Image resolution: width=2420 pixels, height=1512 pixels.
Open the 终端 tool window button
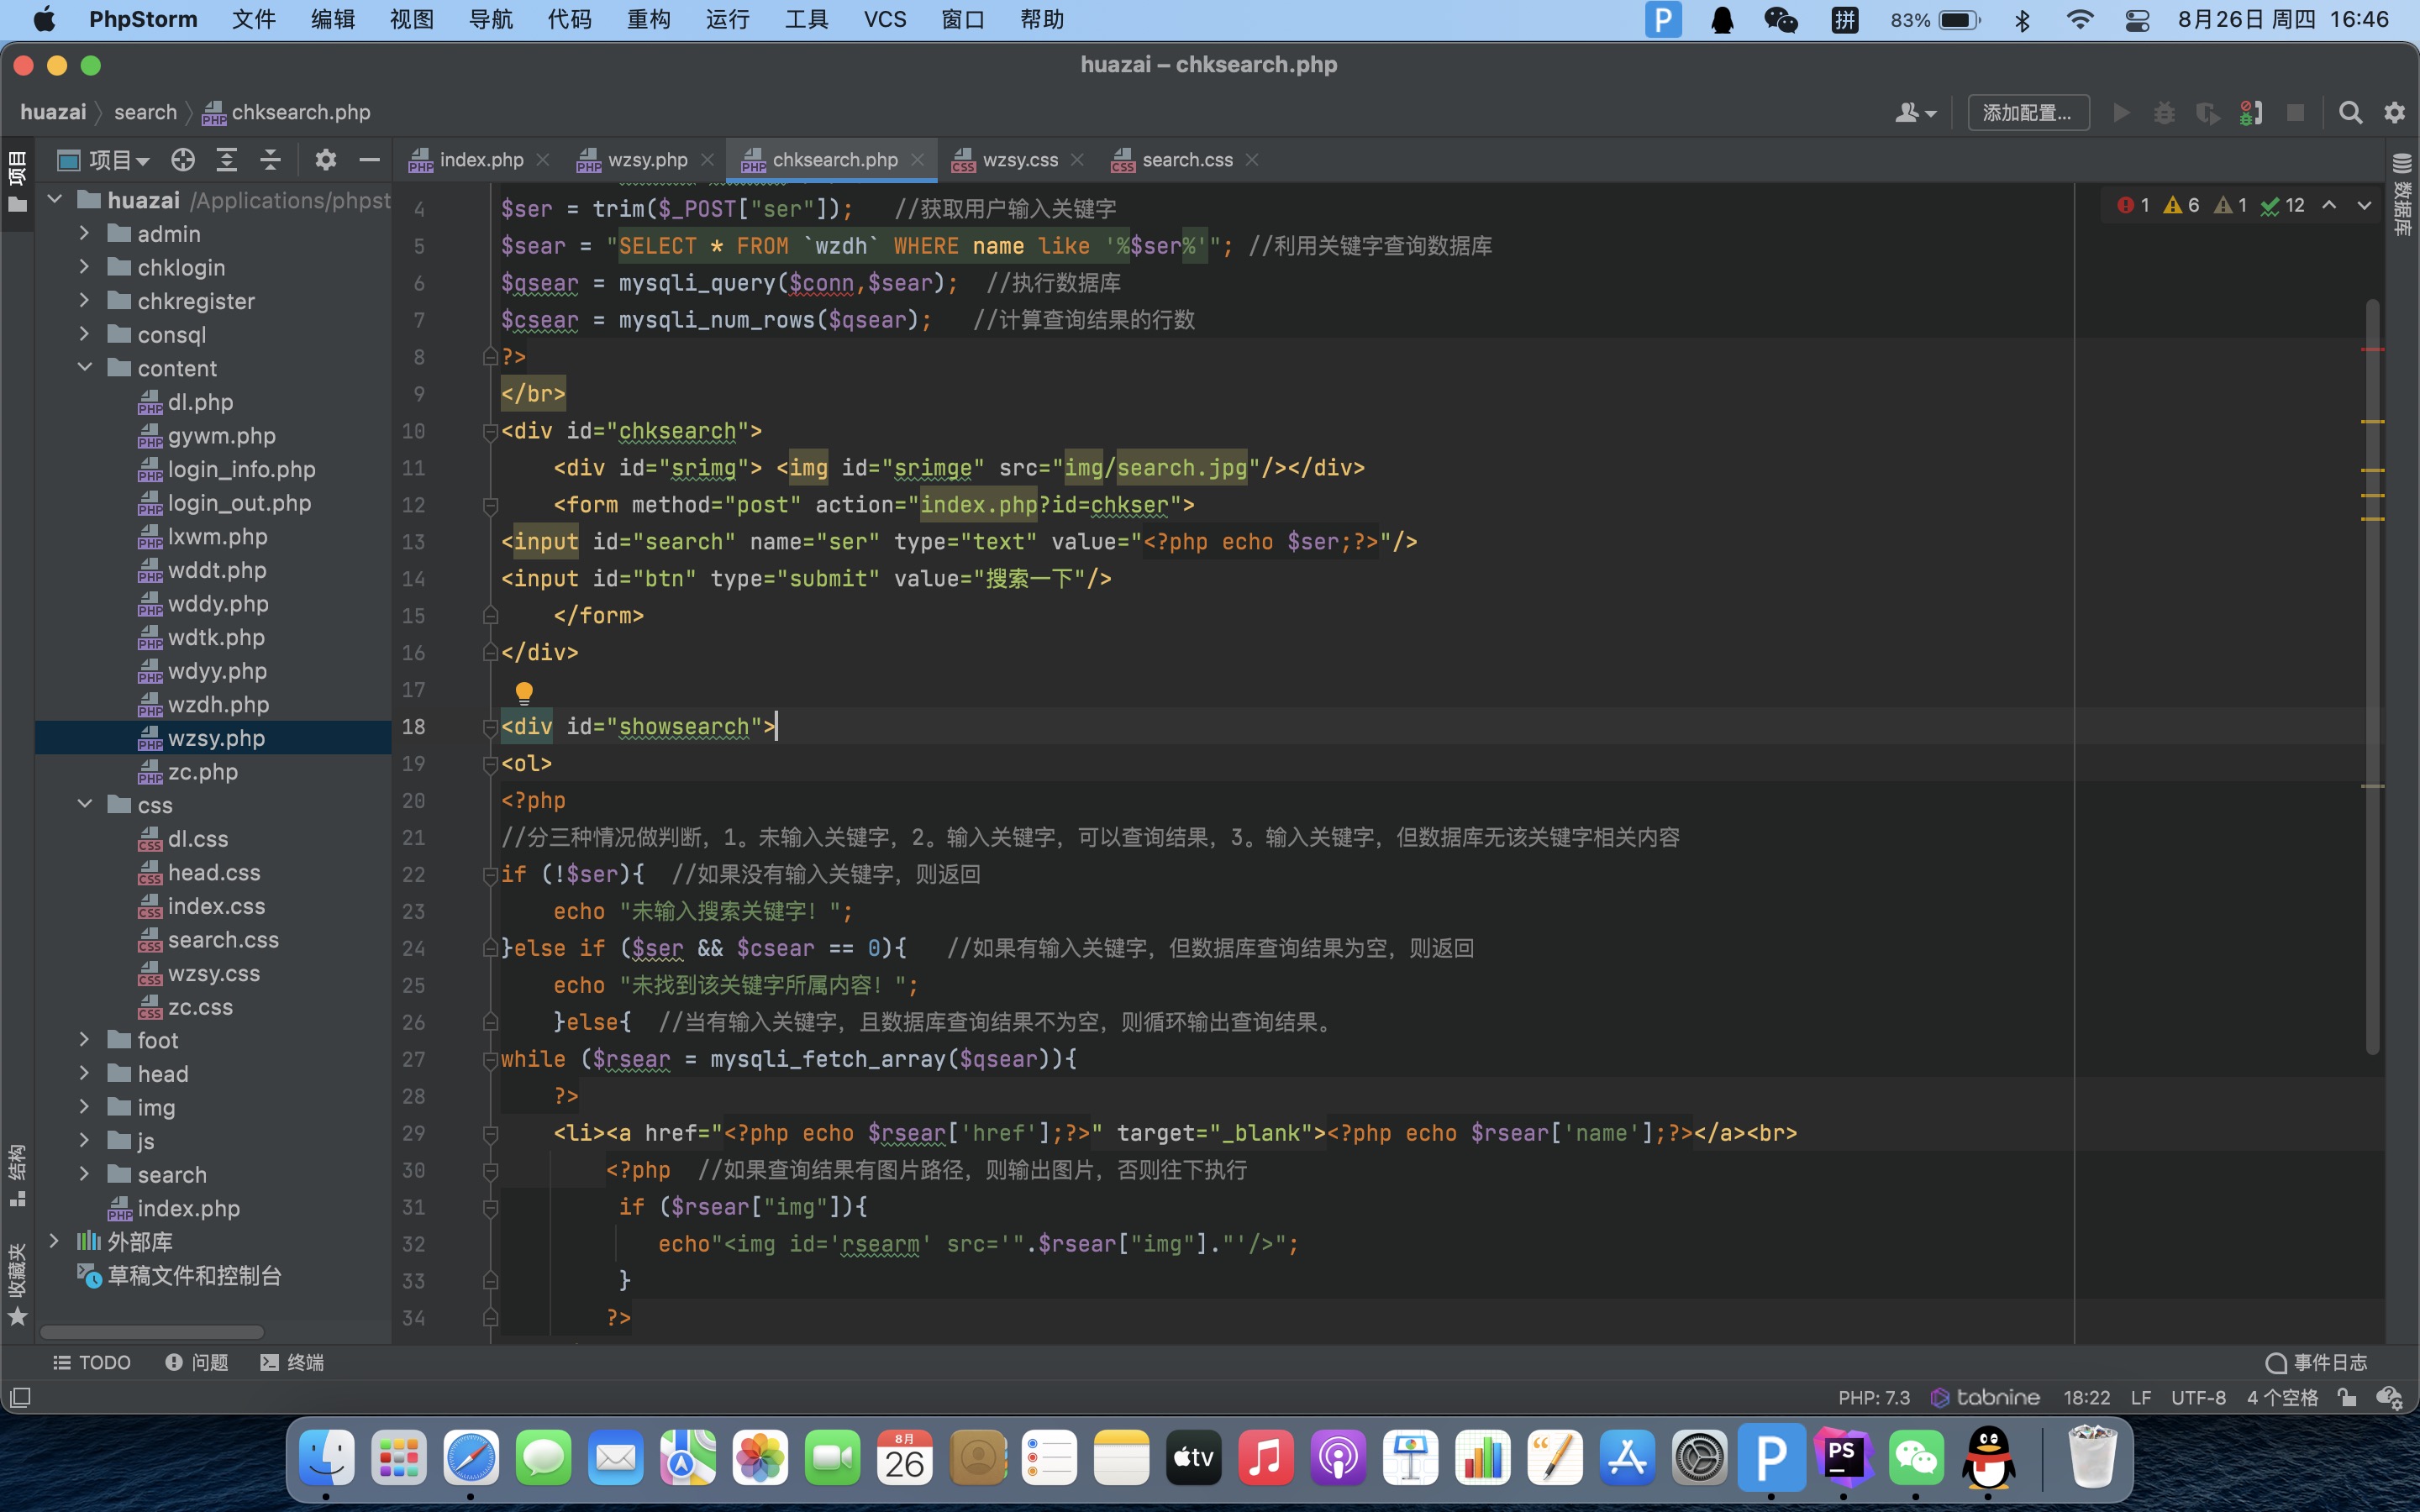pos(292,1362)
